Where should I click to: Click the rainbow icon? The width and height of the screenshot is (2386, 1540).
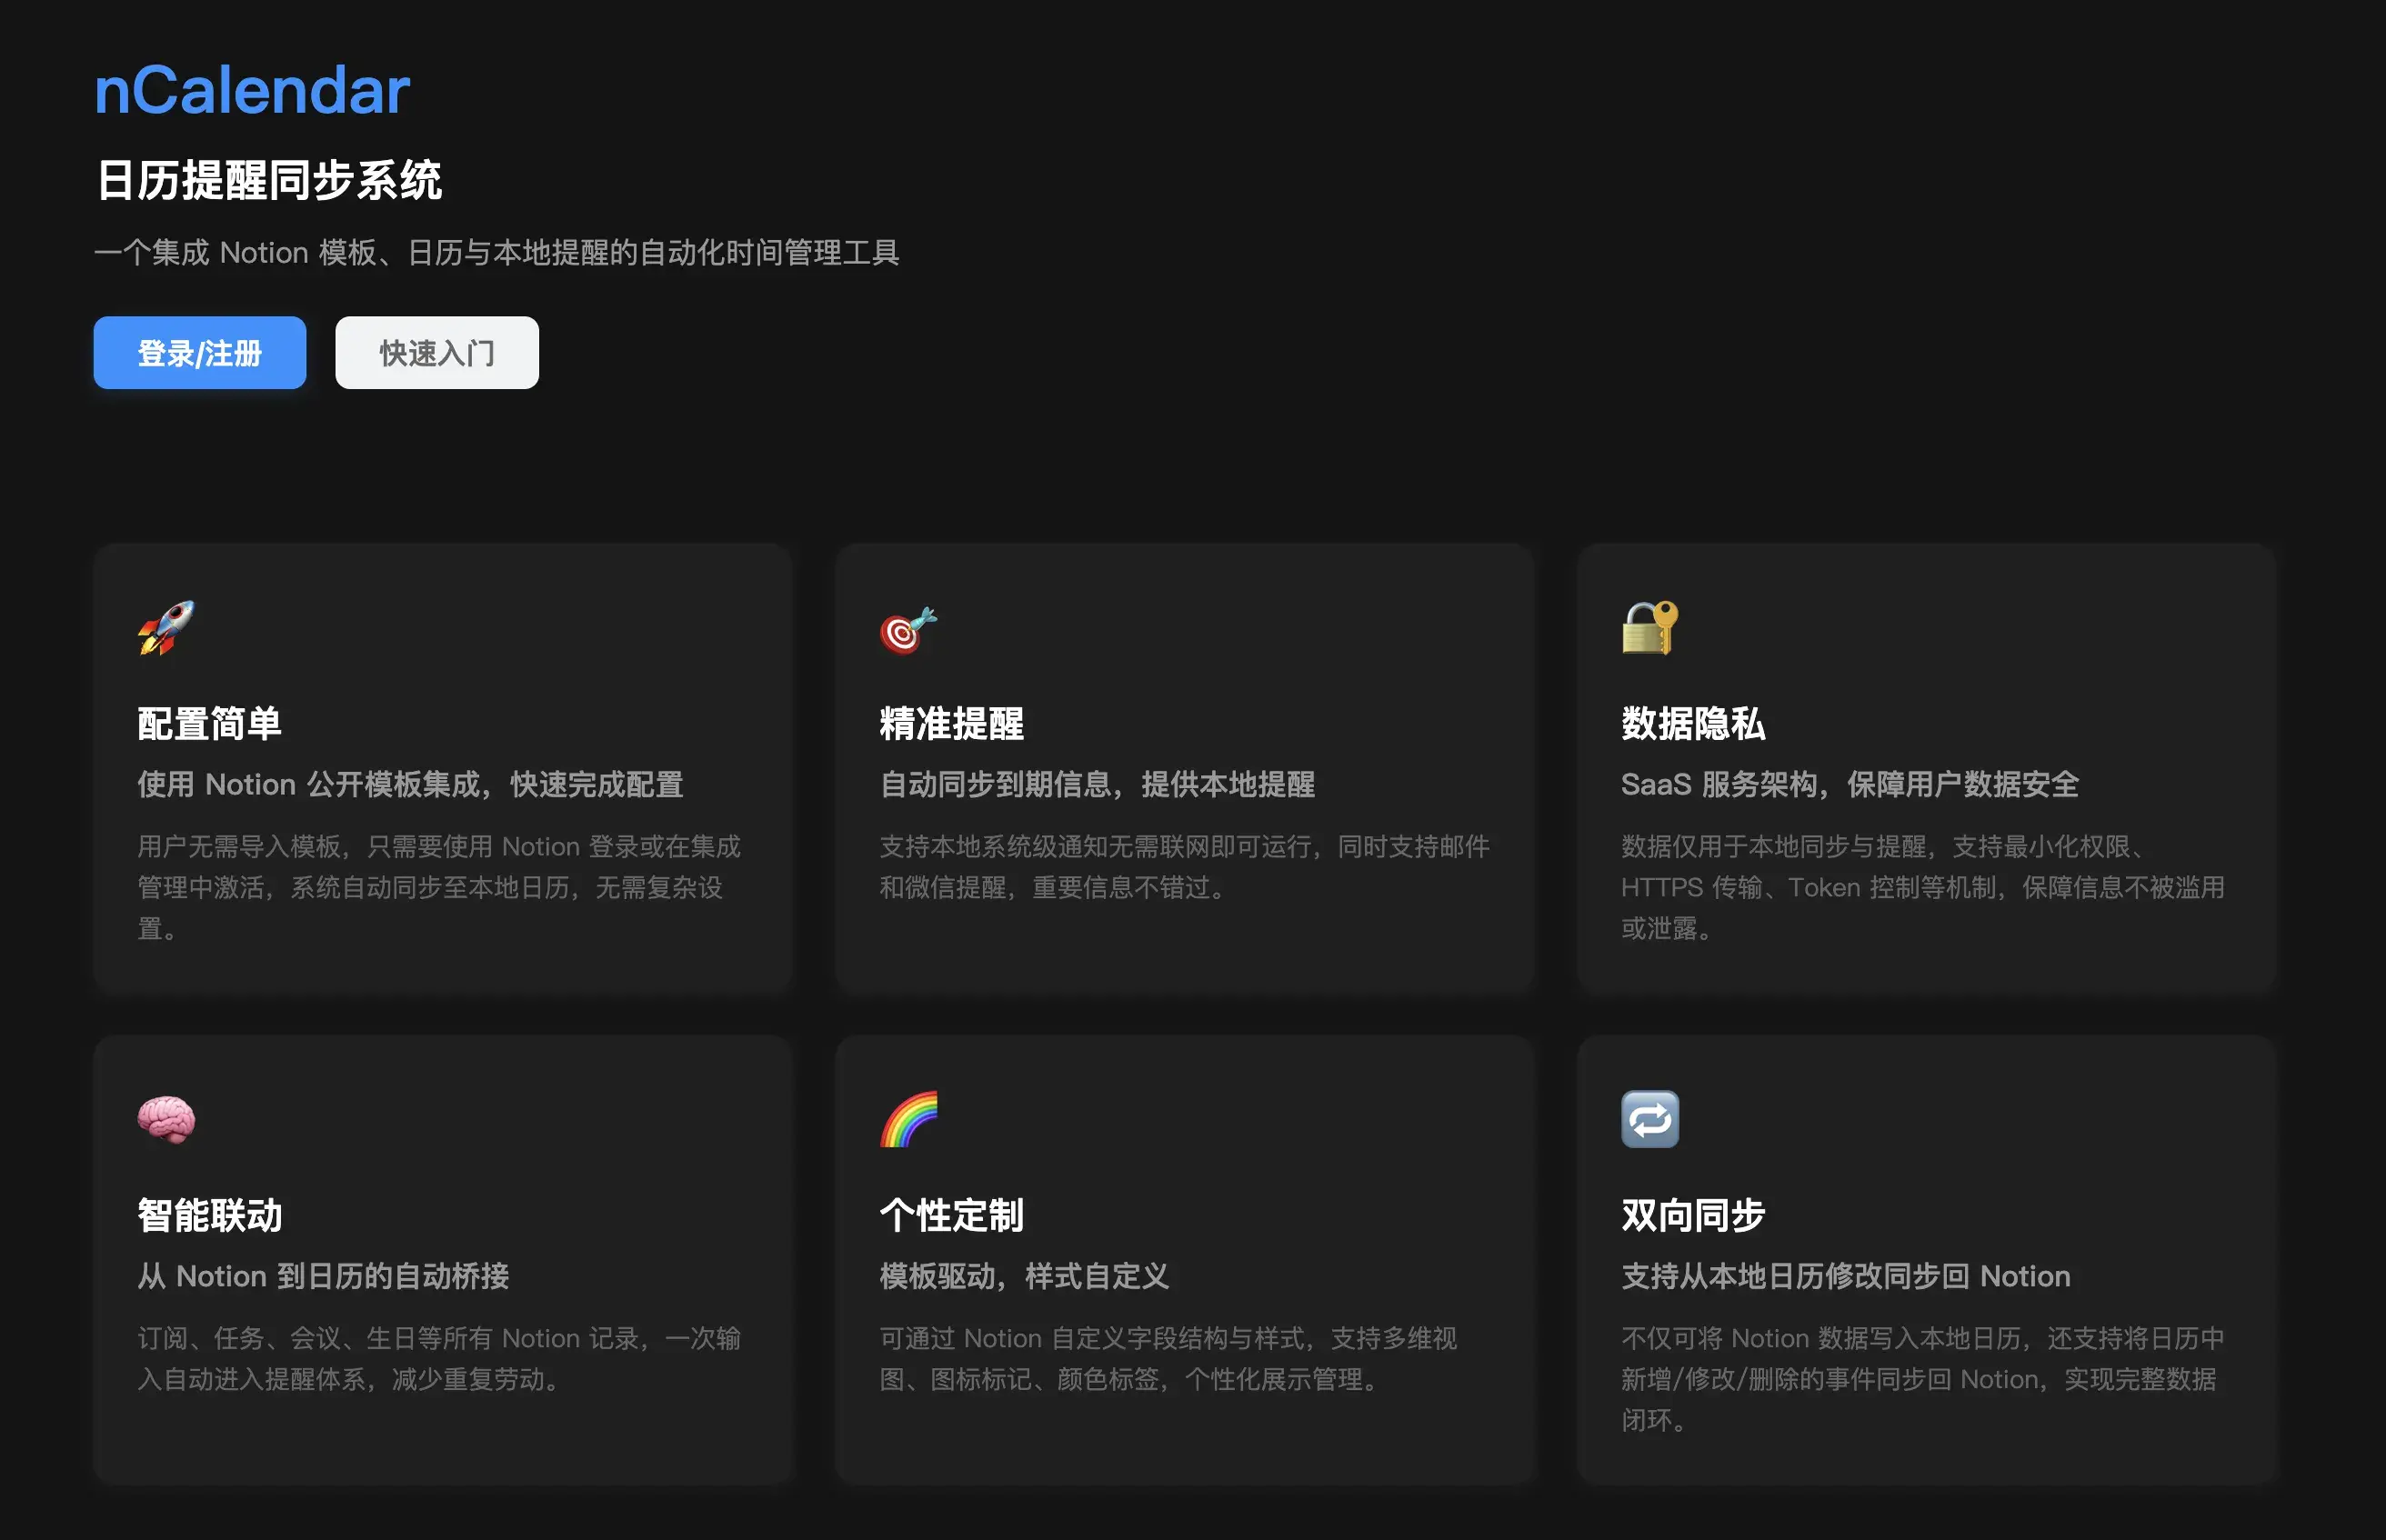click(908, 1120)
